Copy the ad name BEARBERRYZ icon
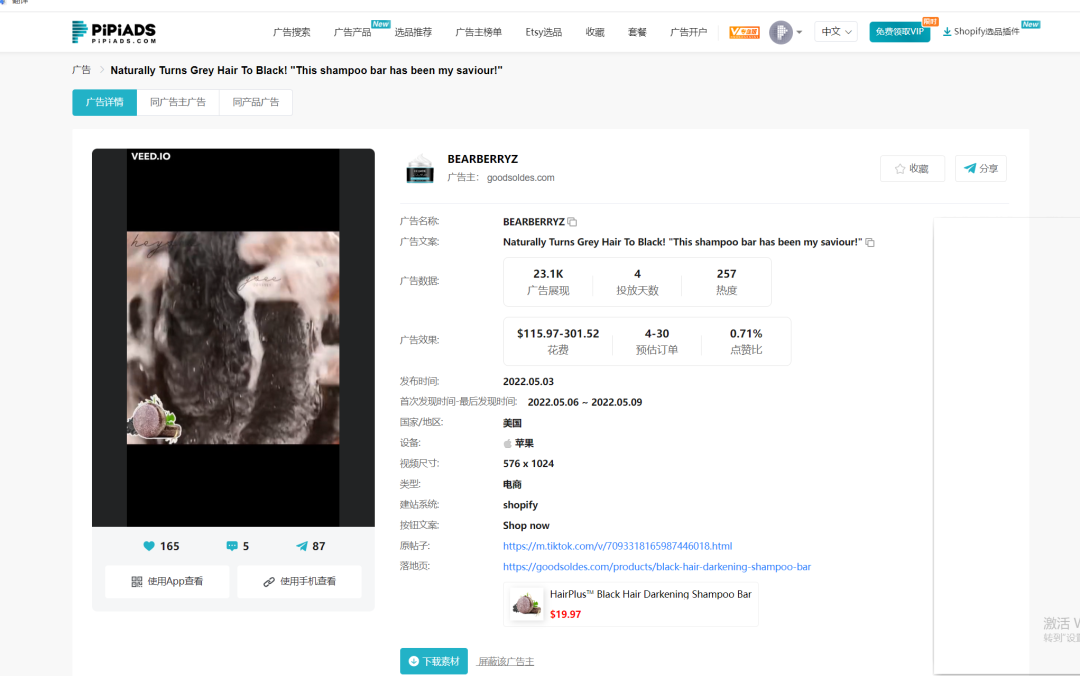Screen dimensions: 1080x676 click(572, 222)
